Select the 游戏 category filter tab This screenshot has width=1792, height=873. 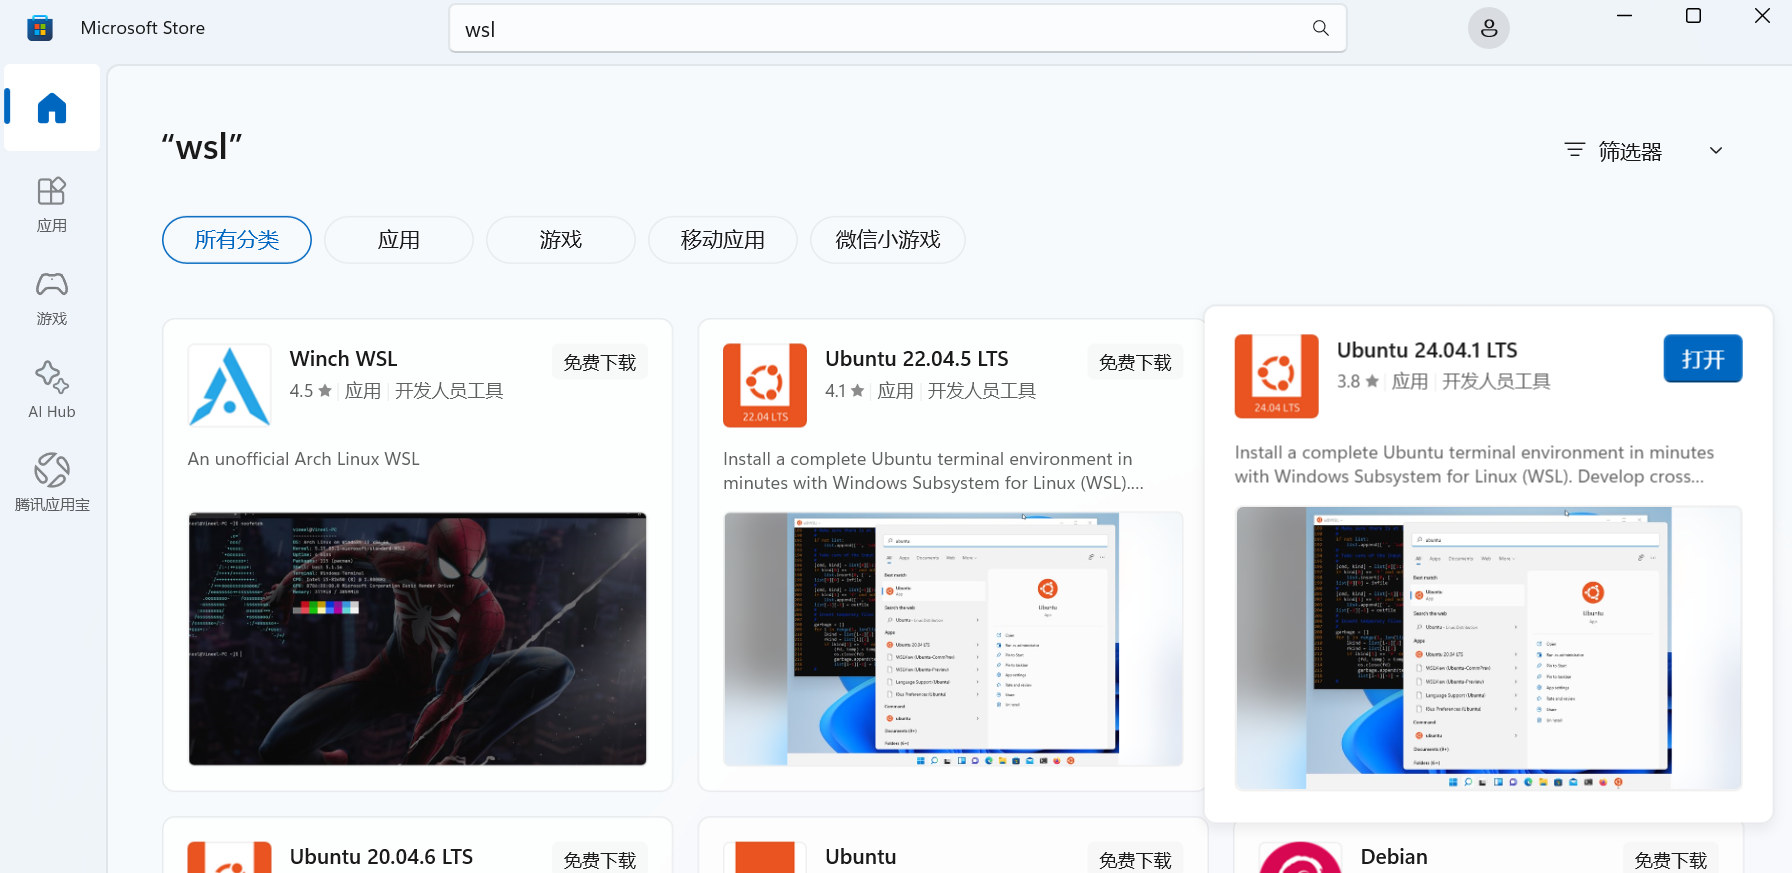(561, 240)
